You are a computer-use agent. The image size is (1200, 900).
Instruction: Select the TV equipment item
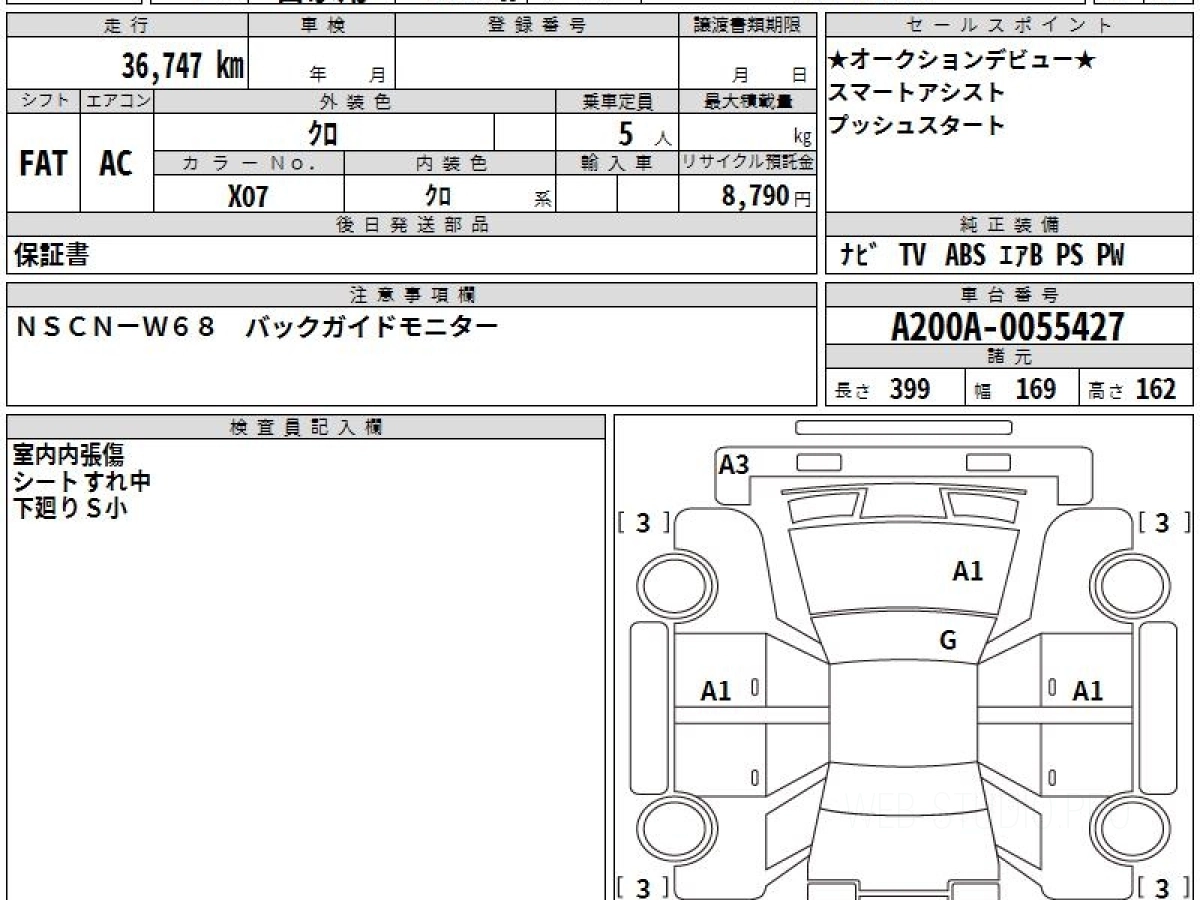tap(912, 256)
